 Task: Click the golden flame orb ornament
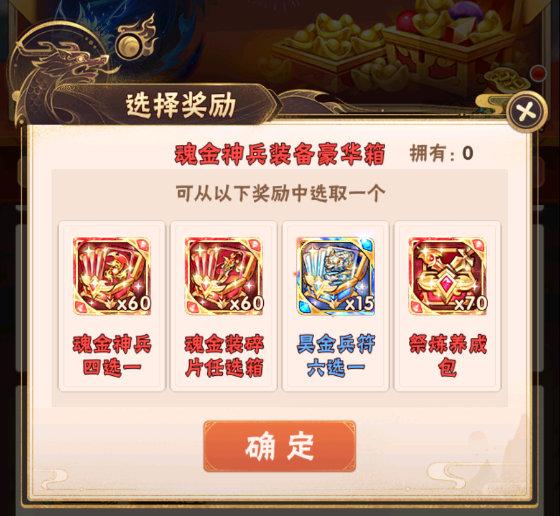[x=136, y=41]
